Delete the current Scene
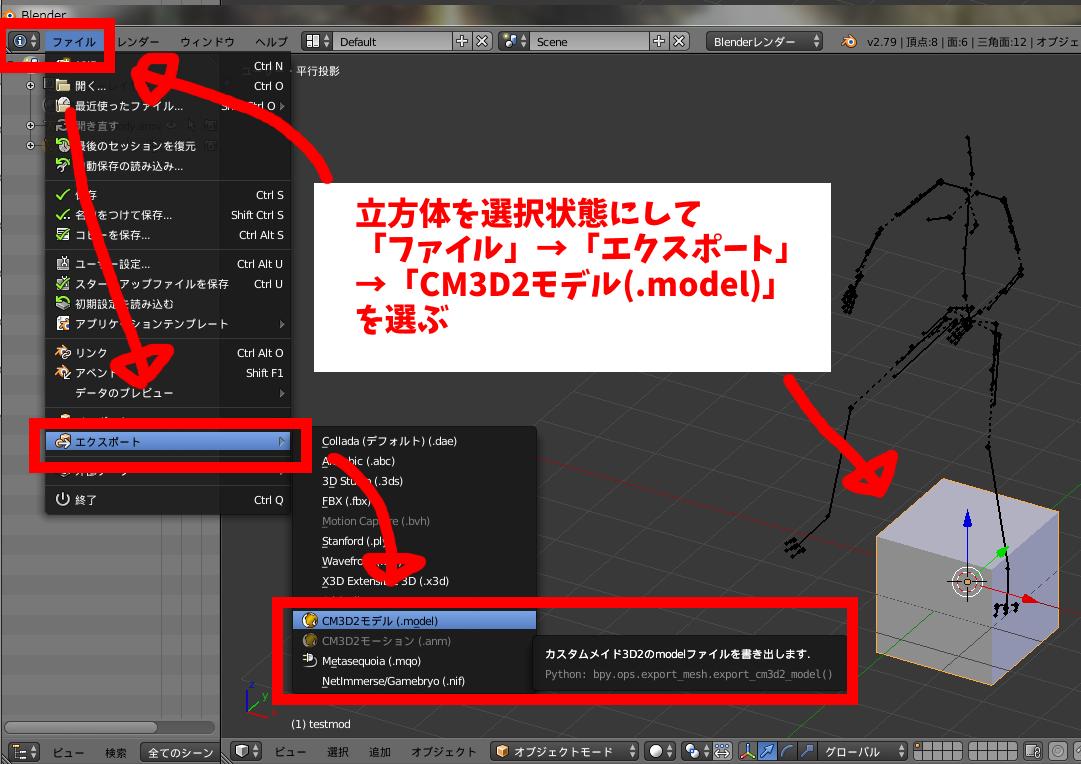This screenshot has height=764, width=1081. (x=679, y=41)
